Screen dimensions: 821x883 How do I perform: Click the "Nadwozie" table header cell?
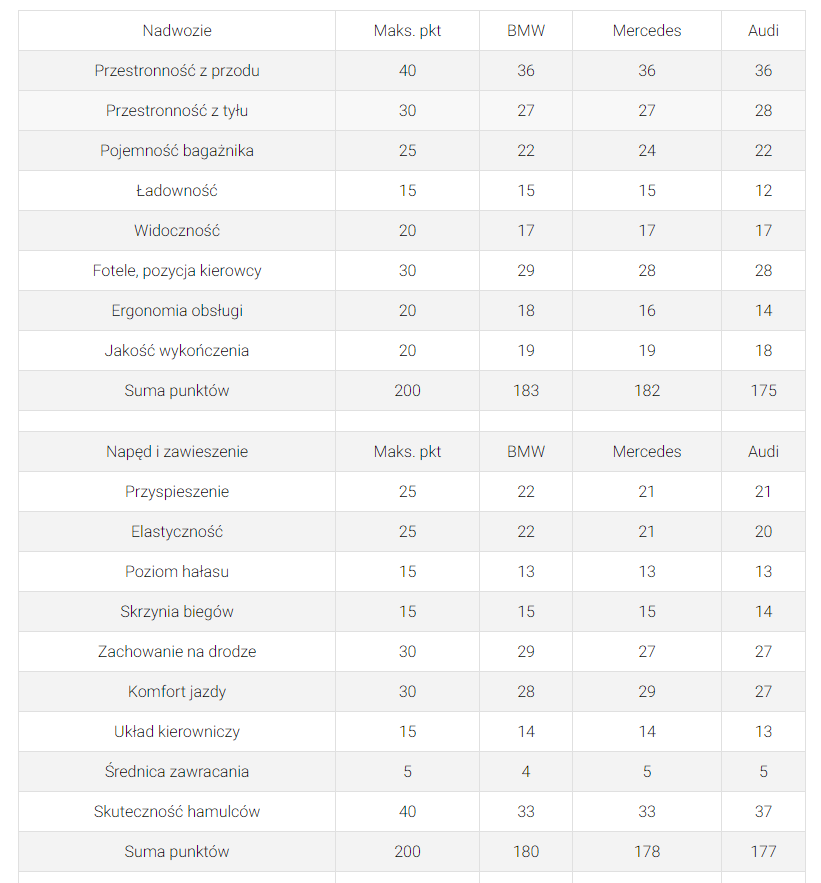(177, 31)
